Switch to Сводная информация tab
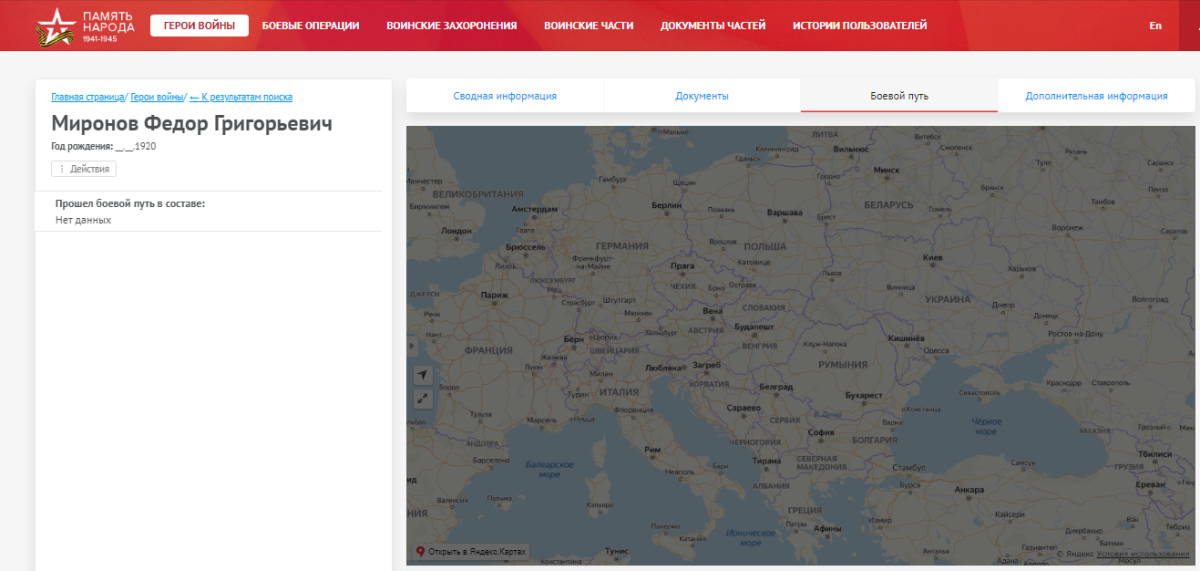This screenshot has height=571, width=1200. click(505, 96)
